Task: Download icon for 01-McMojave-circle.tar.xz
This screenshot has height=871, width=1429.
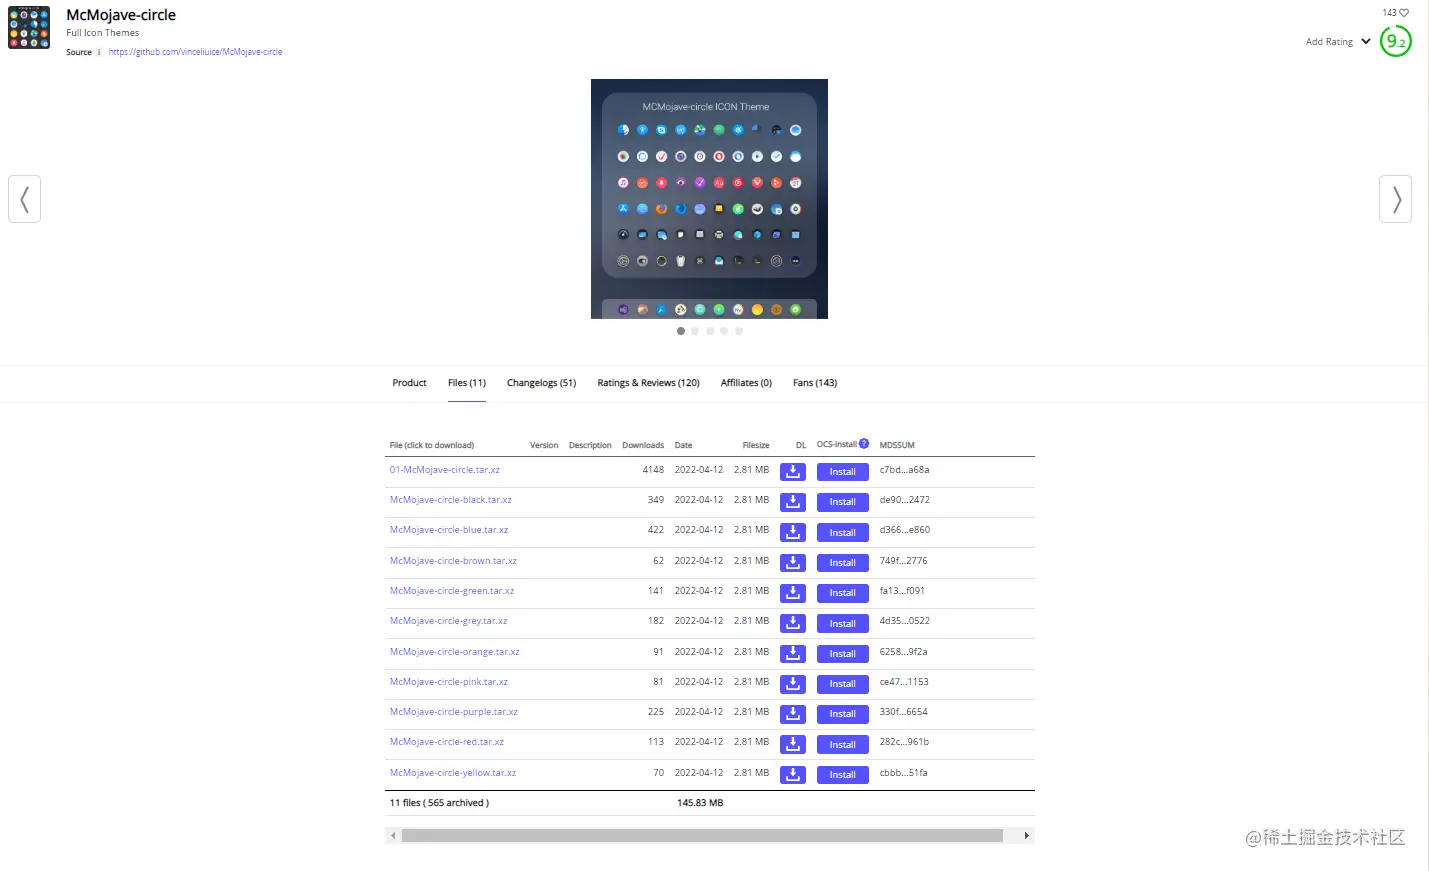Action: tap(793, 472)
